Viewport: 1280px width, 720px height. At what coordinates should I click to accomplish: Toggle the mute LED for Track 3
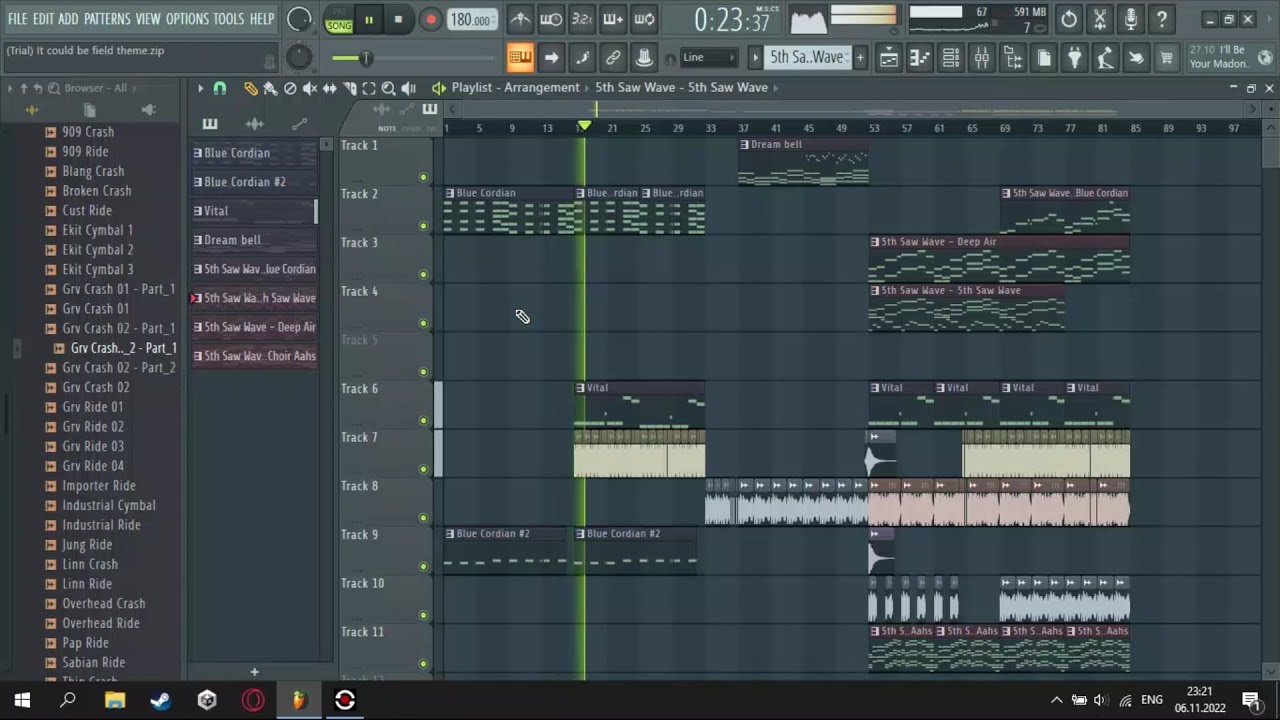pyautogui.click(x=423, y=274)
